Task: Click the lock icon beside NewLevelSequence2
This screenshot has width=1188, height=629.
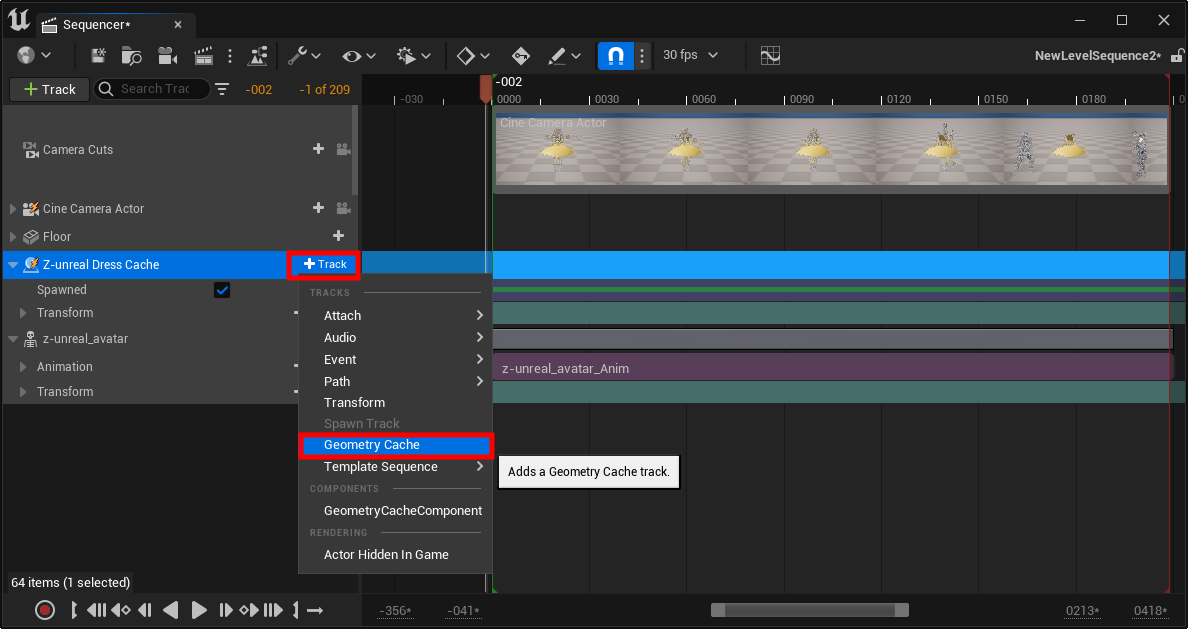Action: (1177, 55)
